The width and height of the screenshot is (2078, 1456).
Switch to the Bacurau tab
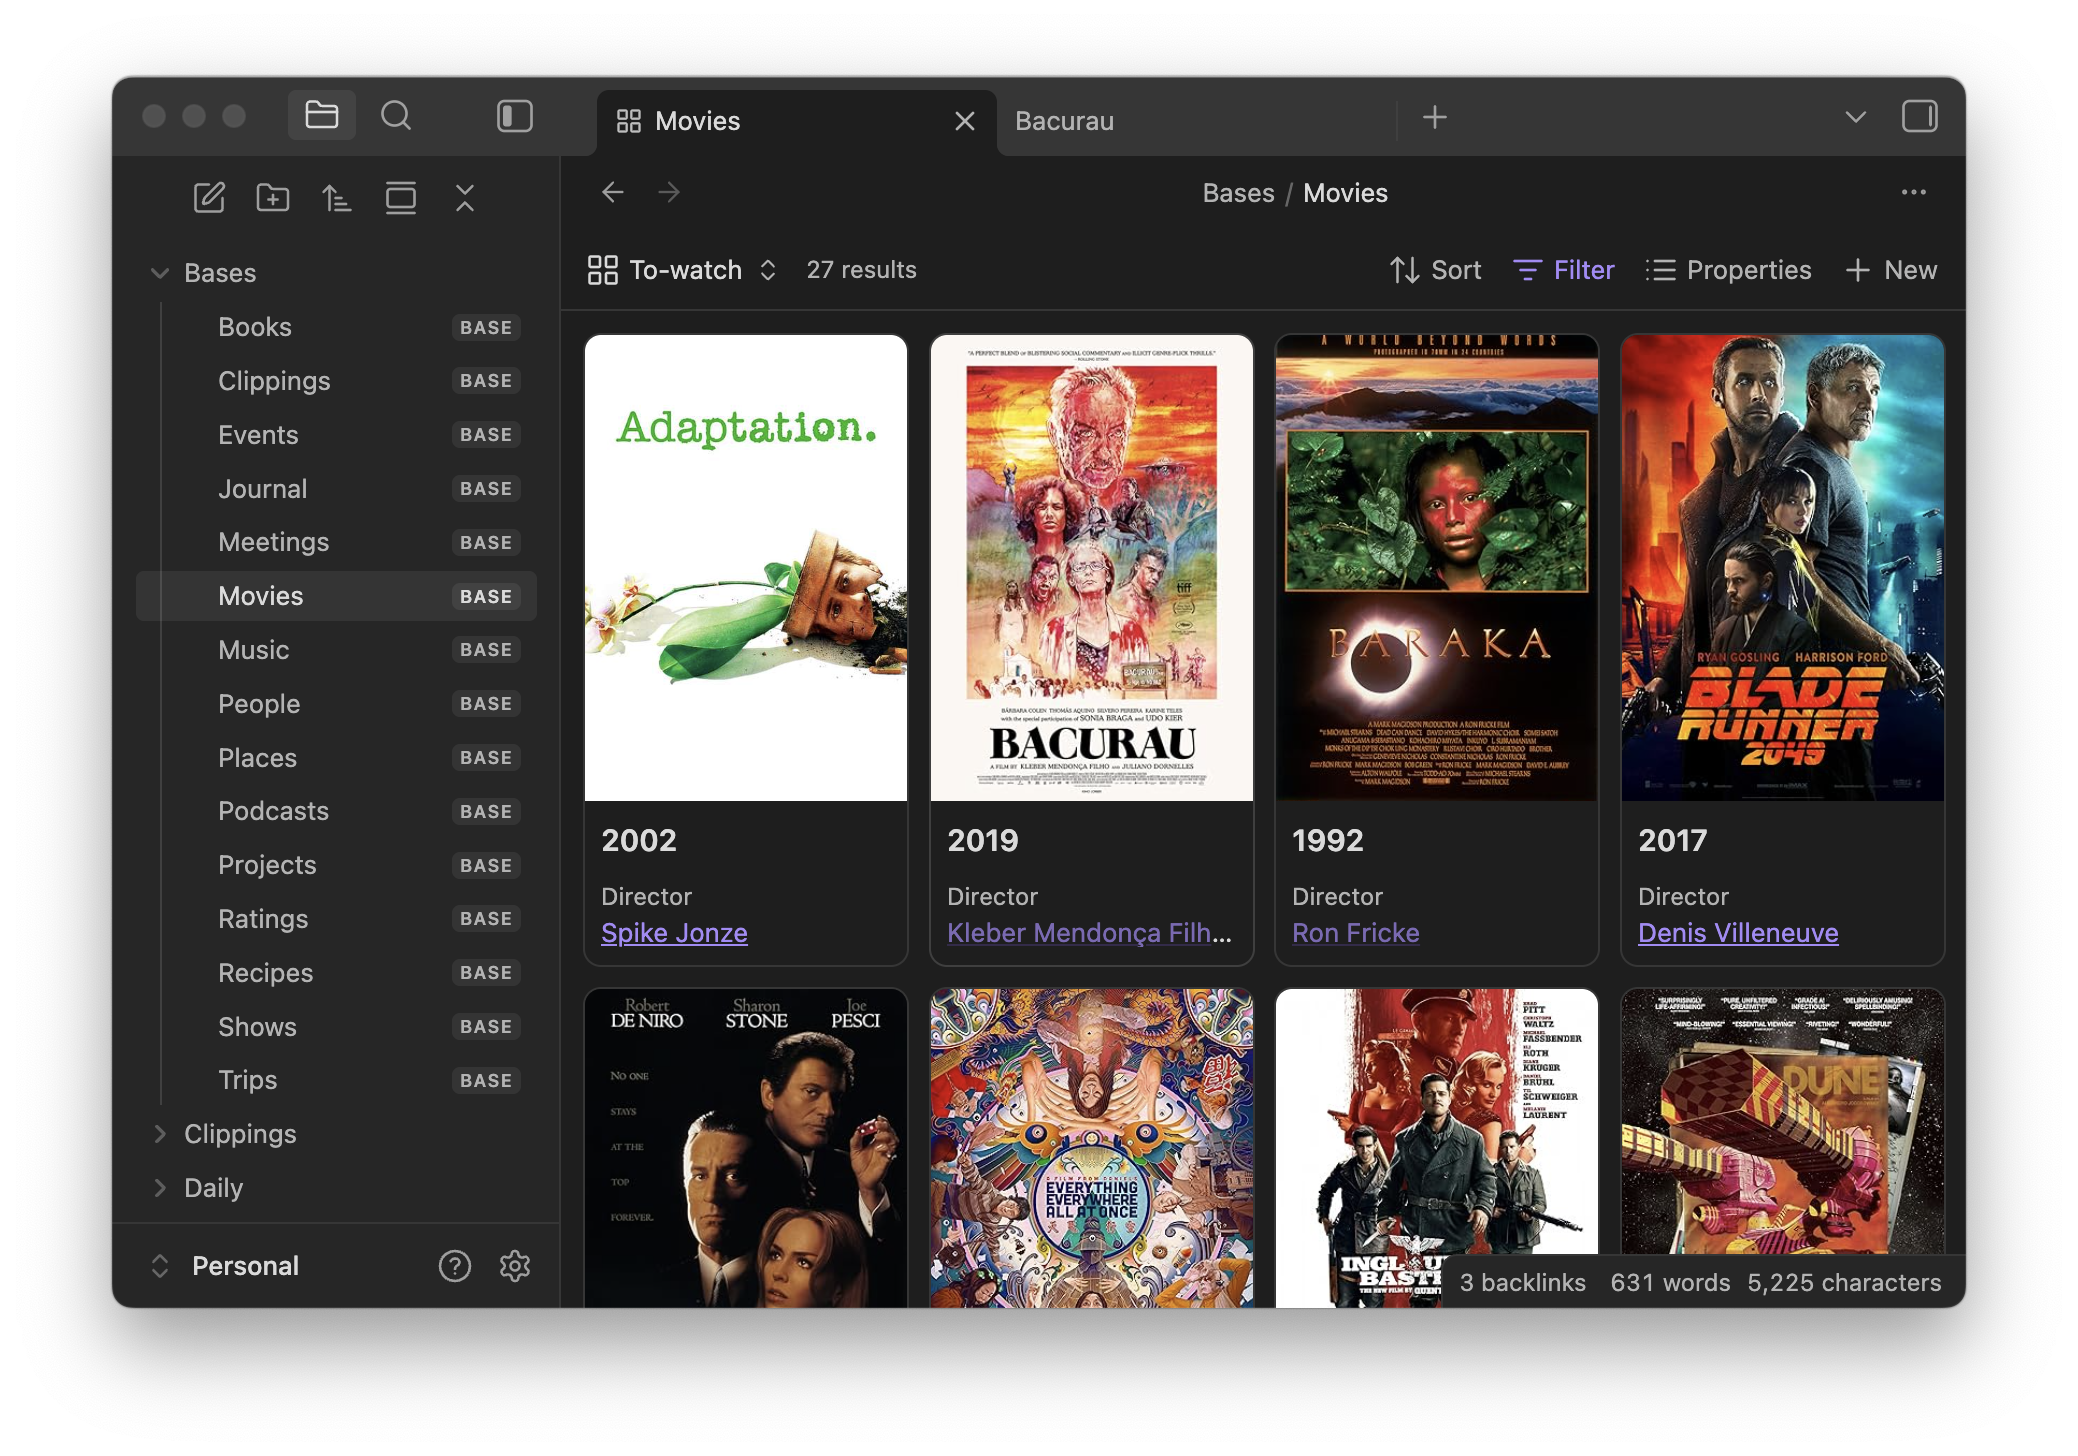pos(1064,121)
